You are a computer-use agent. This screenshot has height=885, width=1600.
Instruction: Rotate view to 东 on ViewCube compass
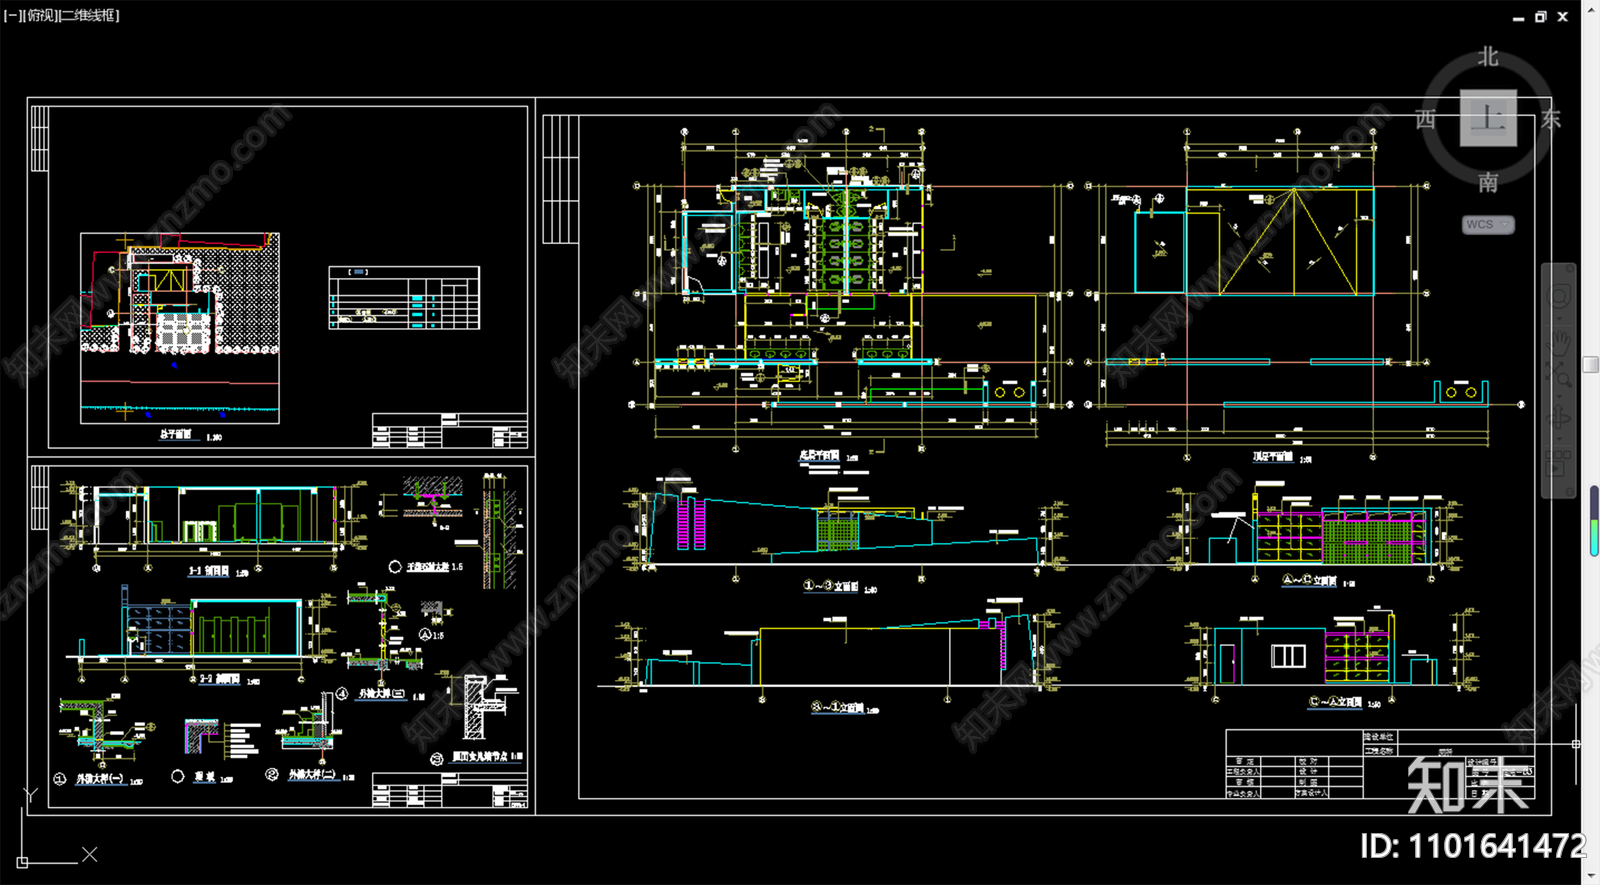1550,119
